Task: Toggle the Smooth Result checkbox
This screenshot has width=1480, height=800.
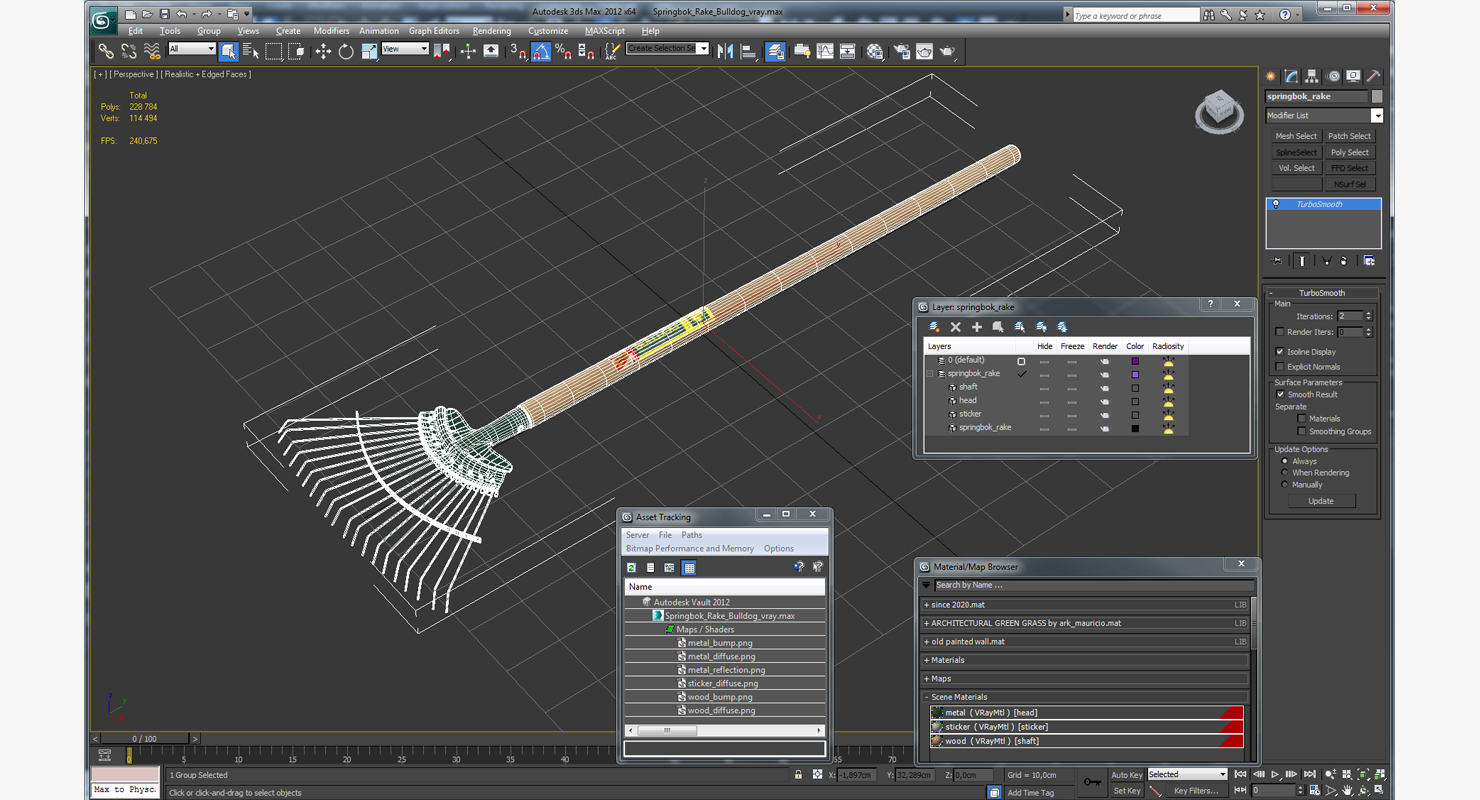Action: (x=1280, y=394)
